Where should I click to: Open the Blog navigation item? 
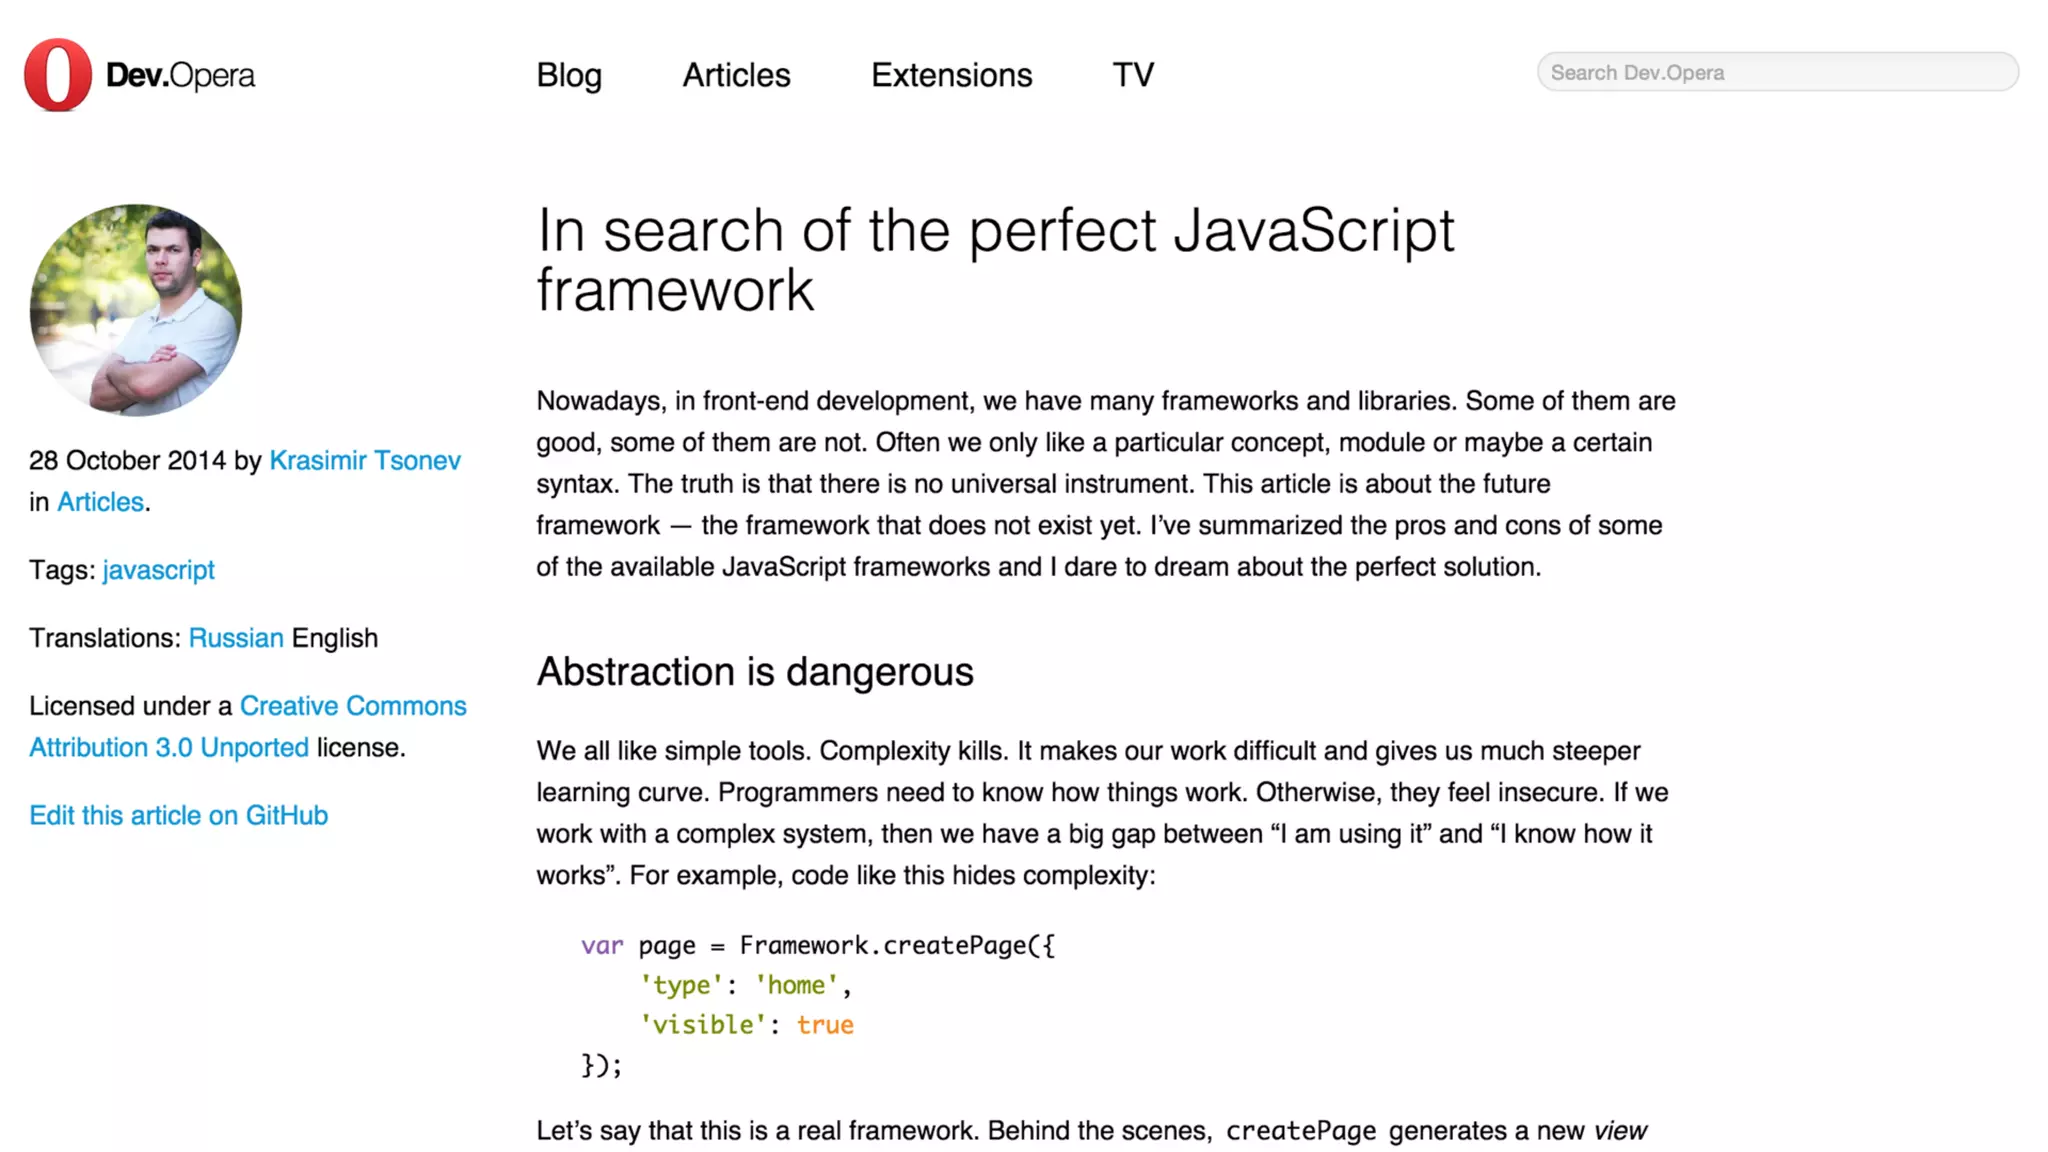click(x=568, y=75)
